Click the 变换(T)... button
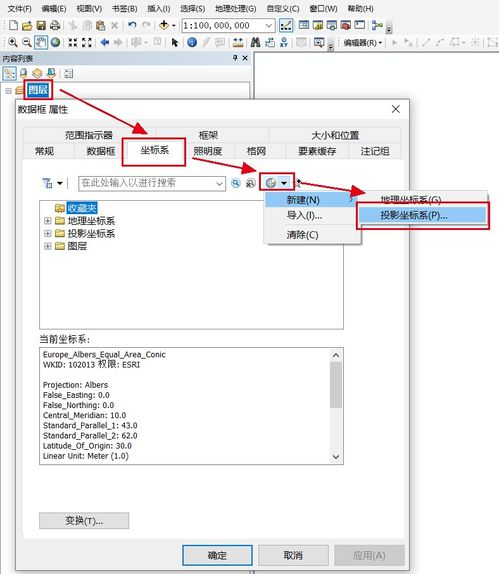The image size is (499, 574). [84, 521]
